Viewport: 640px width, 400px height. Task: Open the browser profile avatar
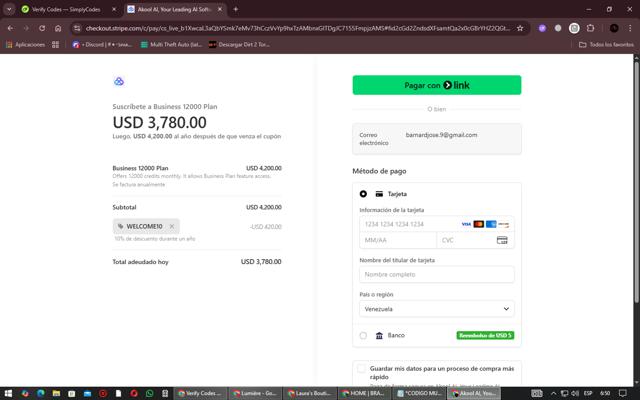(x=614, y=28)
